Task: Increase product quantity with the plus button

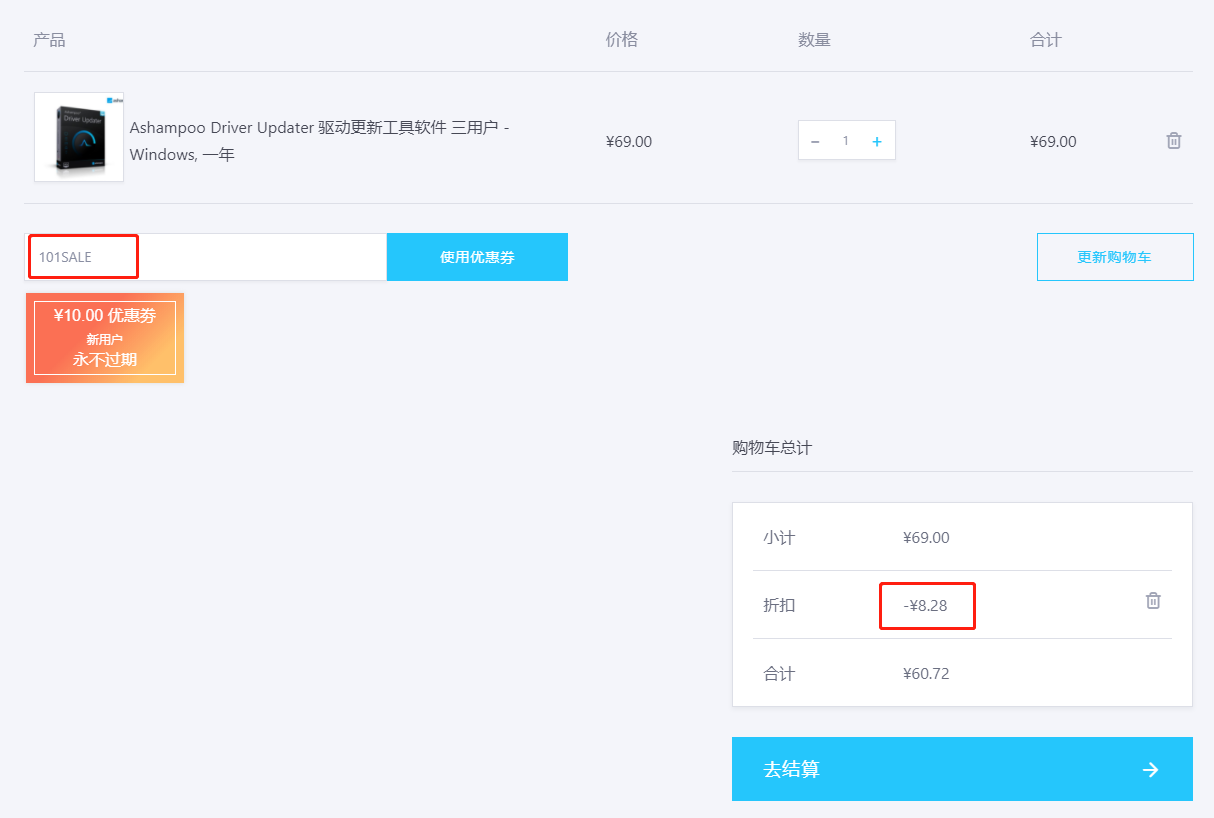Action: pos(877,142)
